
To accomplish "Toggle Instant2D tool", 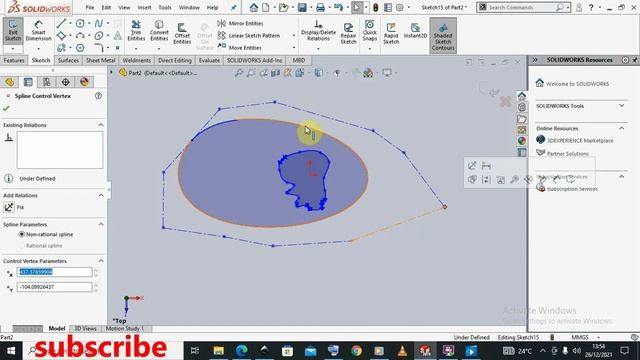I will click(x=415, y=31).
